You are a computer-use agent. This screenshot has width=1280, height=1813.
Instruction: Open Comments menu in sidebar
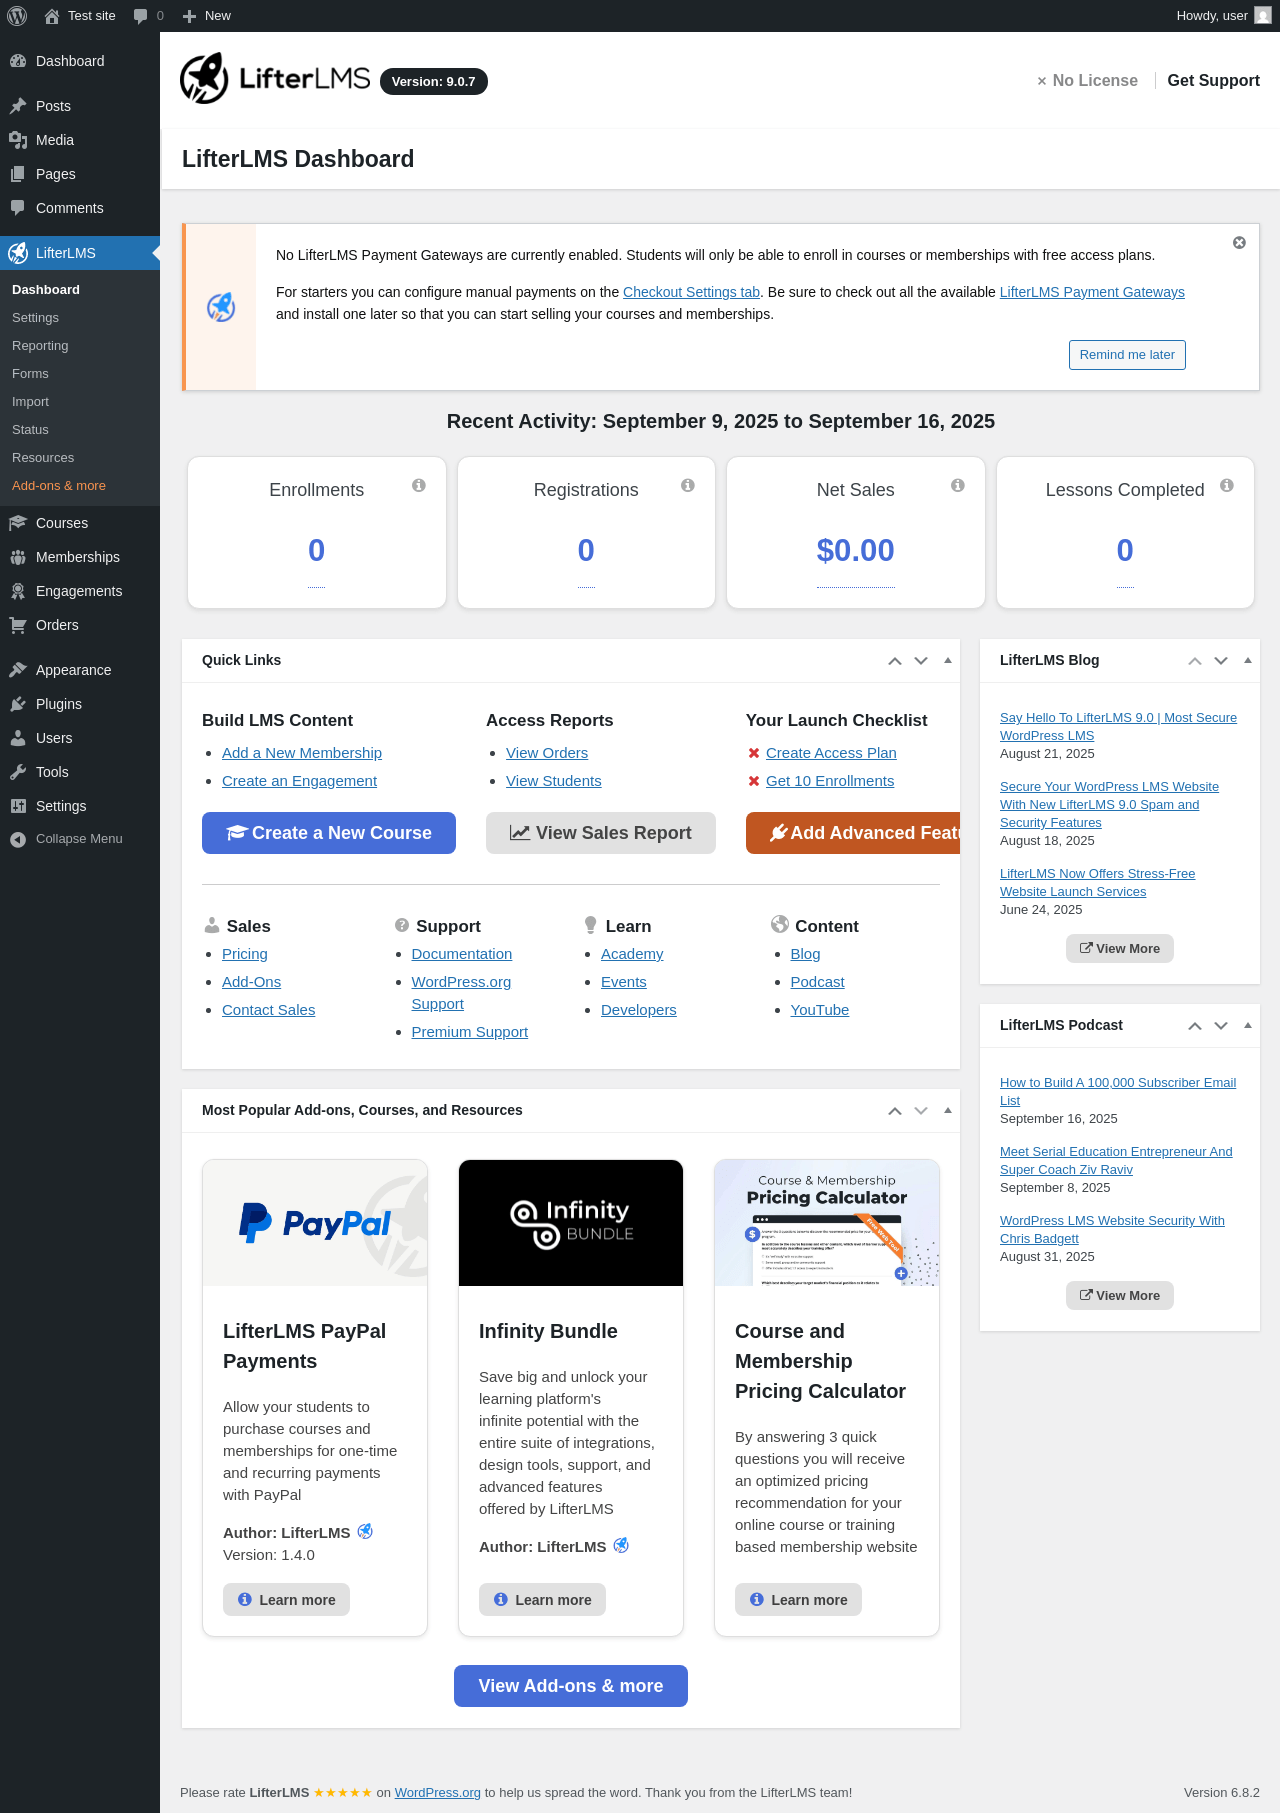click(80, 208)
